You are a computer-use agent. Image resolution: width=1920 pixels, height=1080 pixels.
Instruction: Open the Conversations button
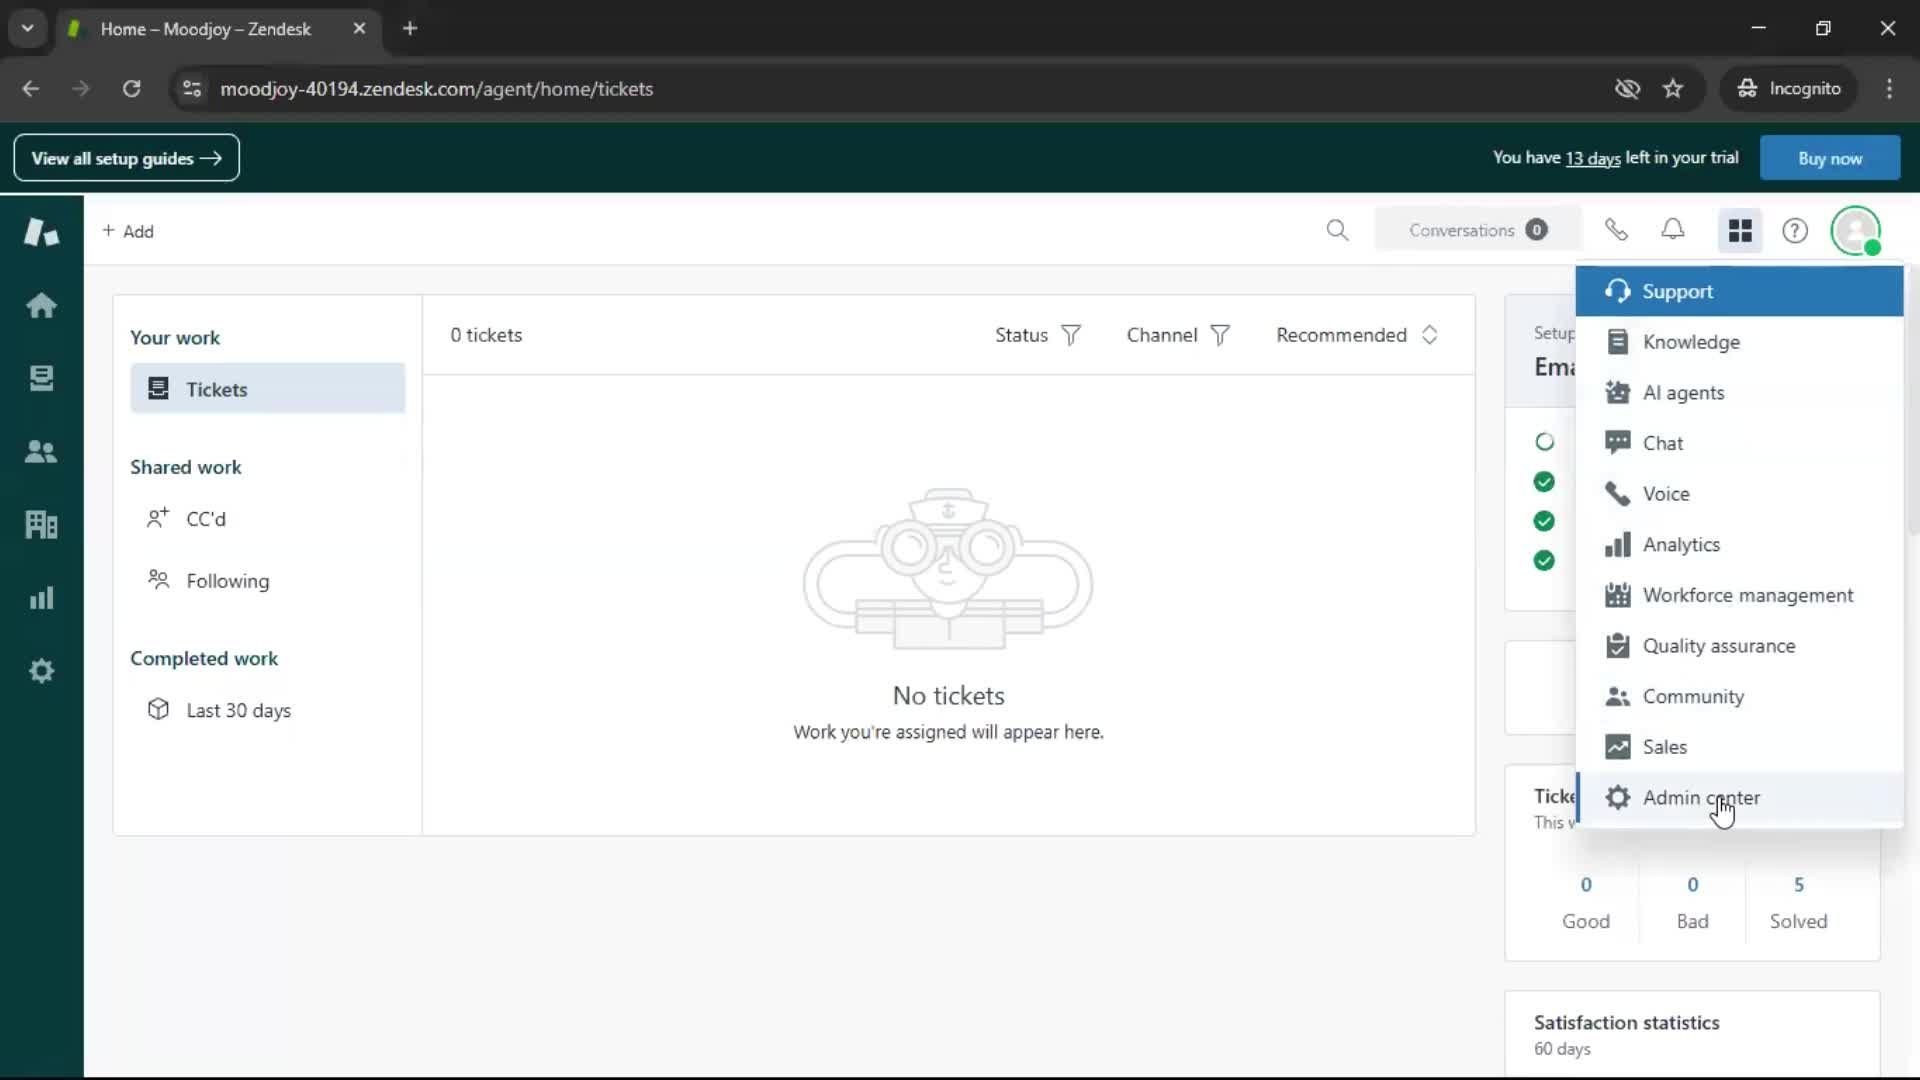pos(1478,230)
